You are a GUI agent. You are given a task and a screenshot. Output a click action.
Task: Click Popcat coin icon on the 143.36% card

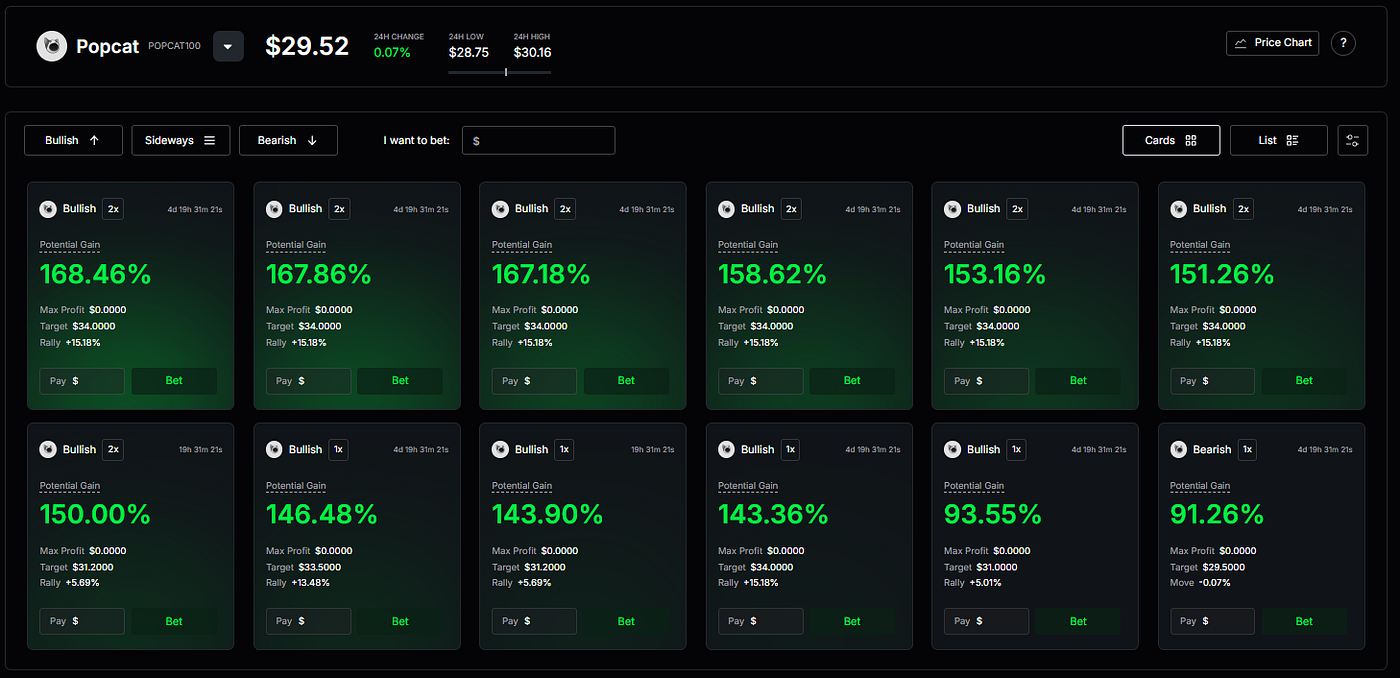pyautogui.click(x=726, y=450)
